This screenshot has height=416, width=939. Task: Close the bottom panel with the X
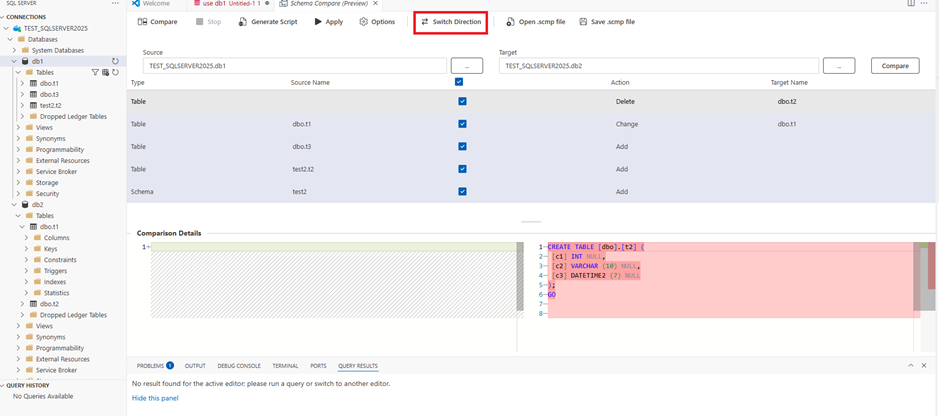coord(925,365)
